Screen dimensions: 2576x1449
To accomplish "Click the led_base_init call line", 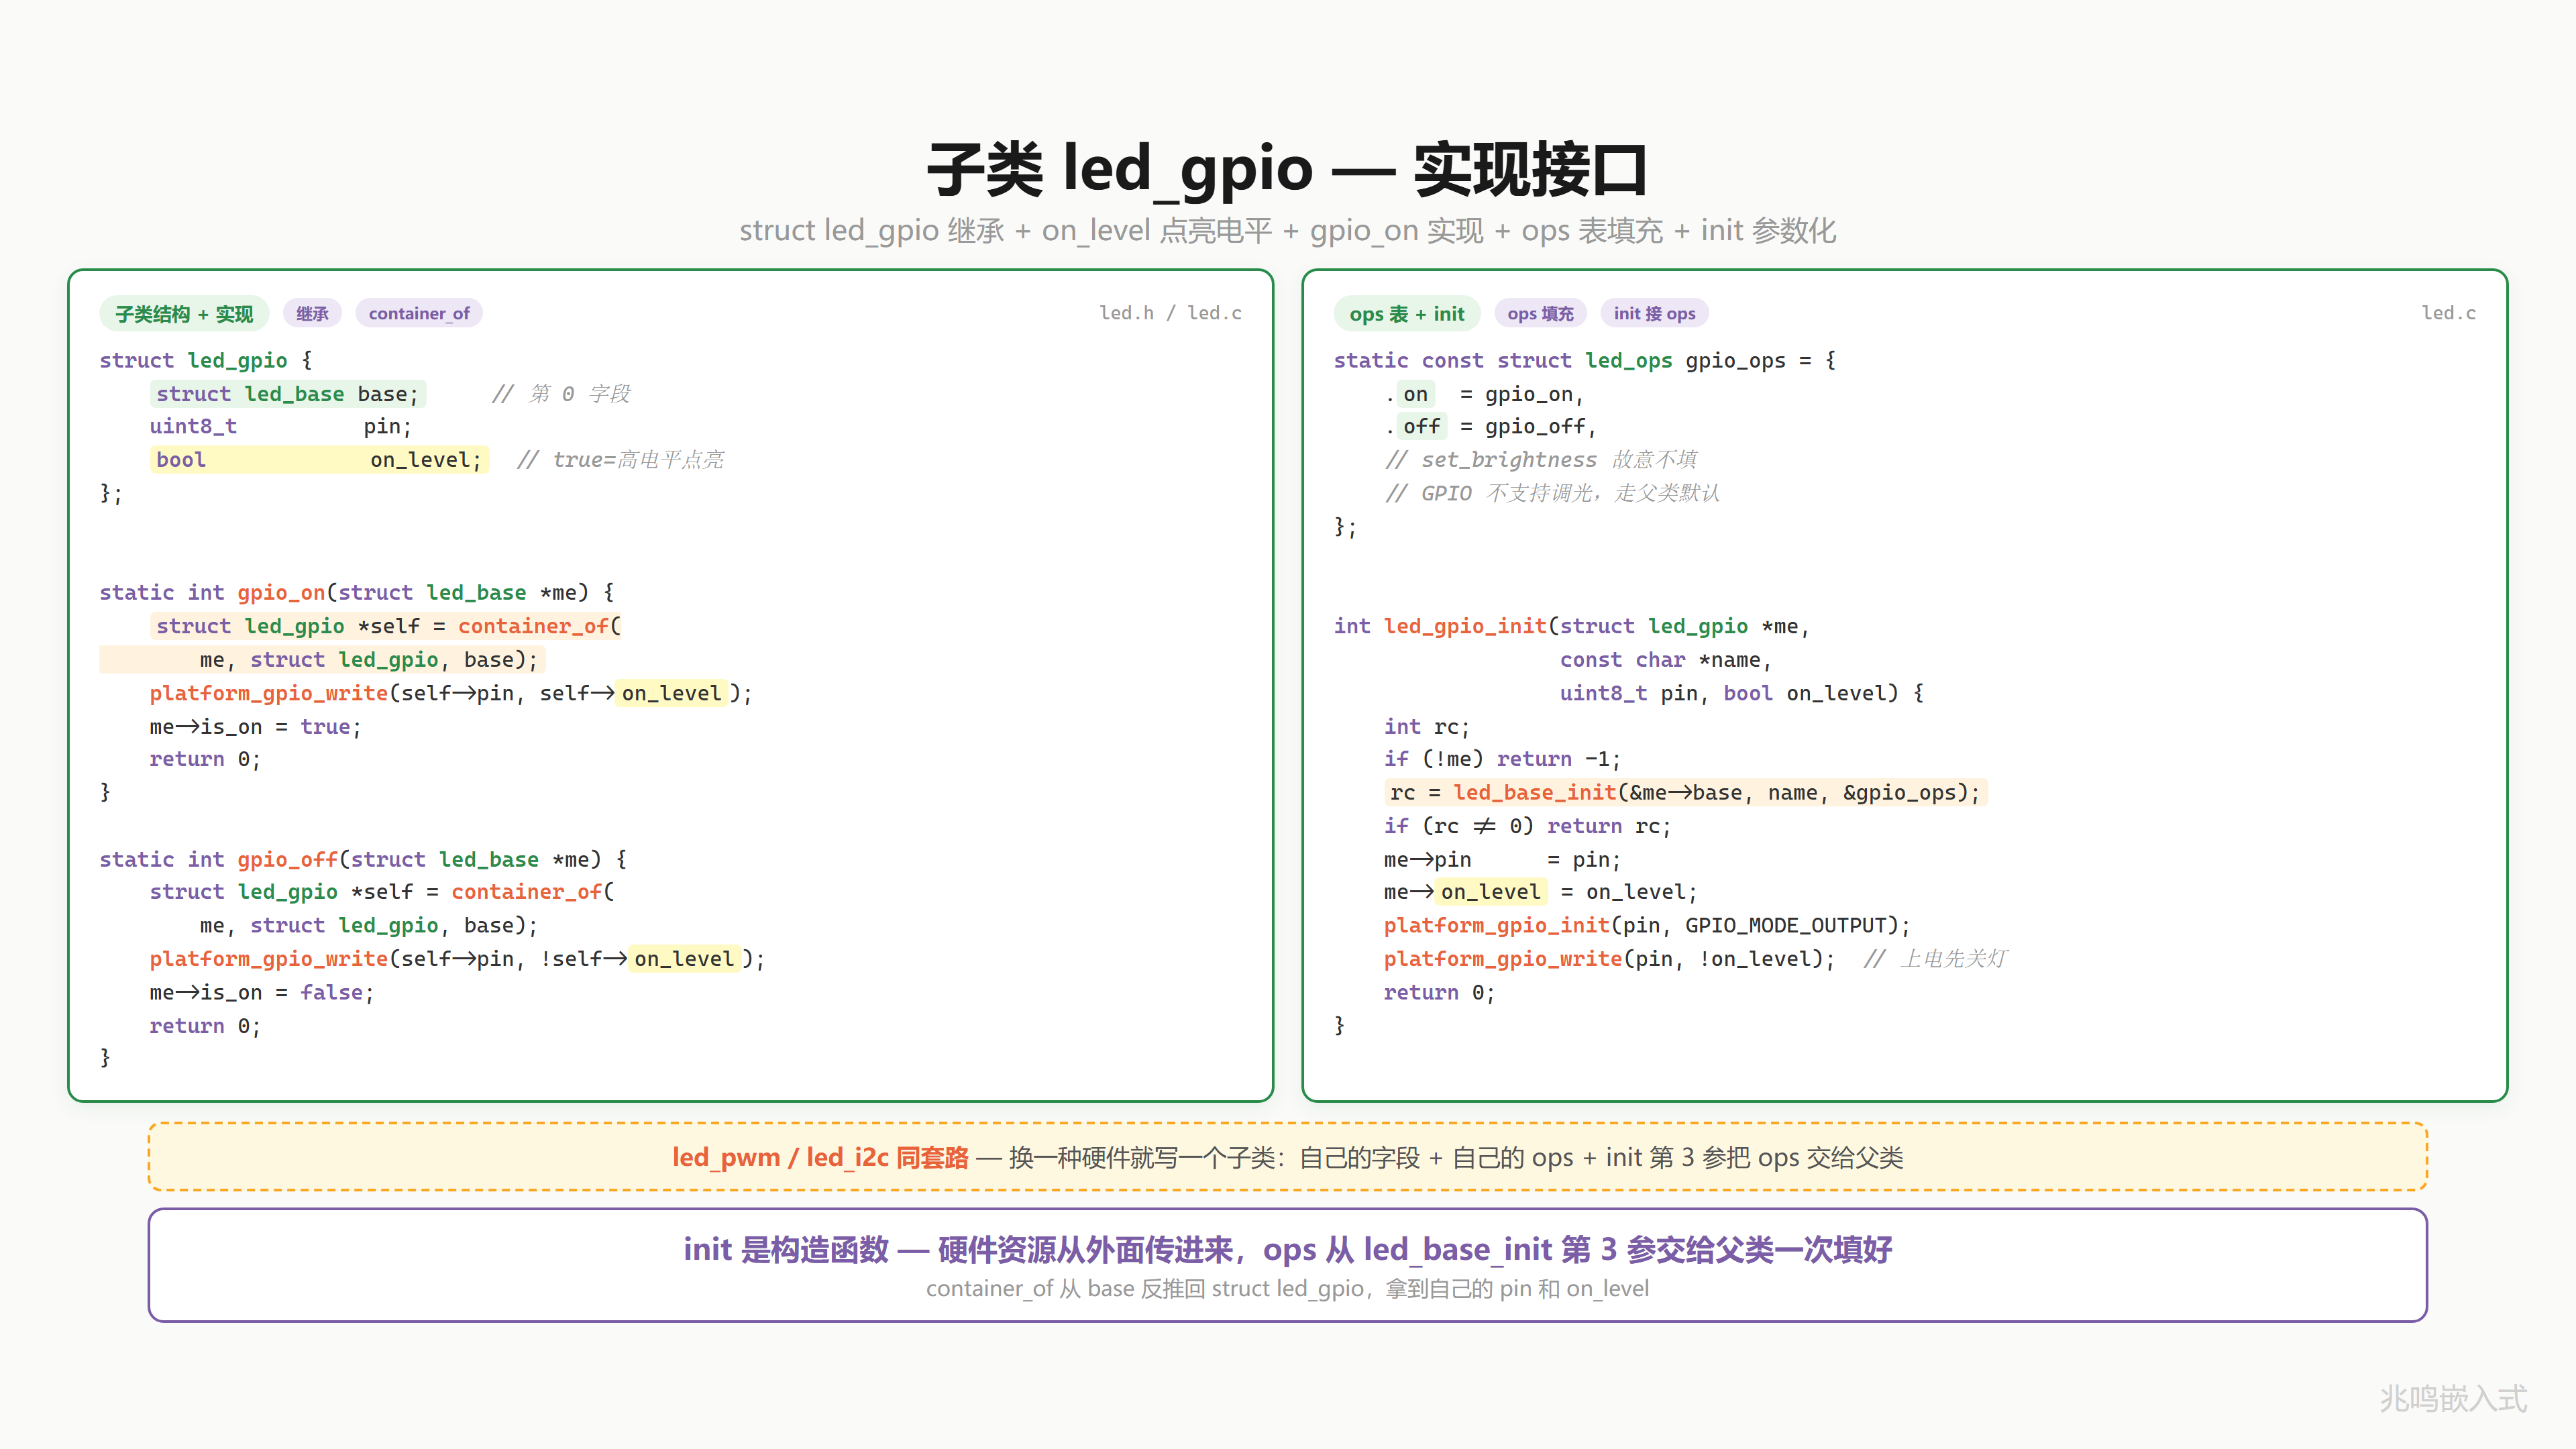I will pyautogui.click(x=1685, y=793).
